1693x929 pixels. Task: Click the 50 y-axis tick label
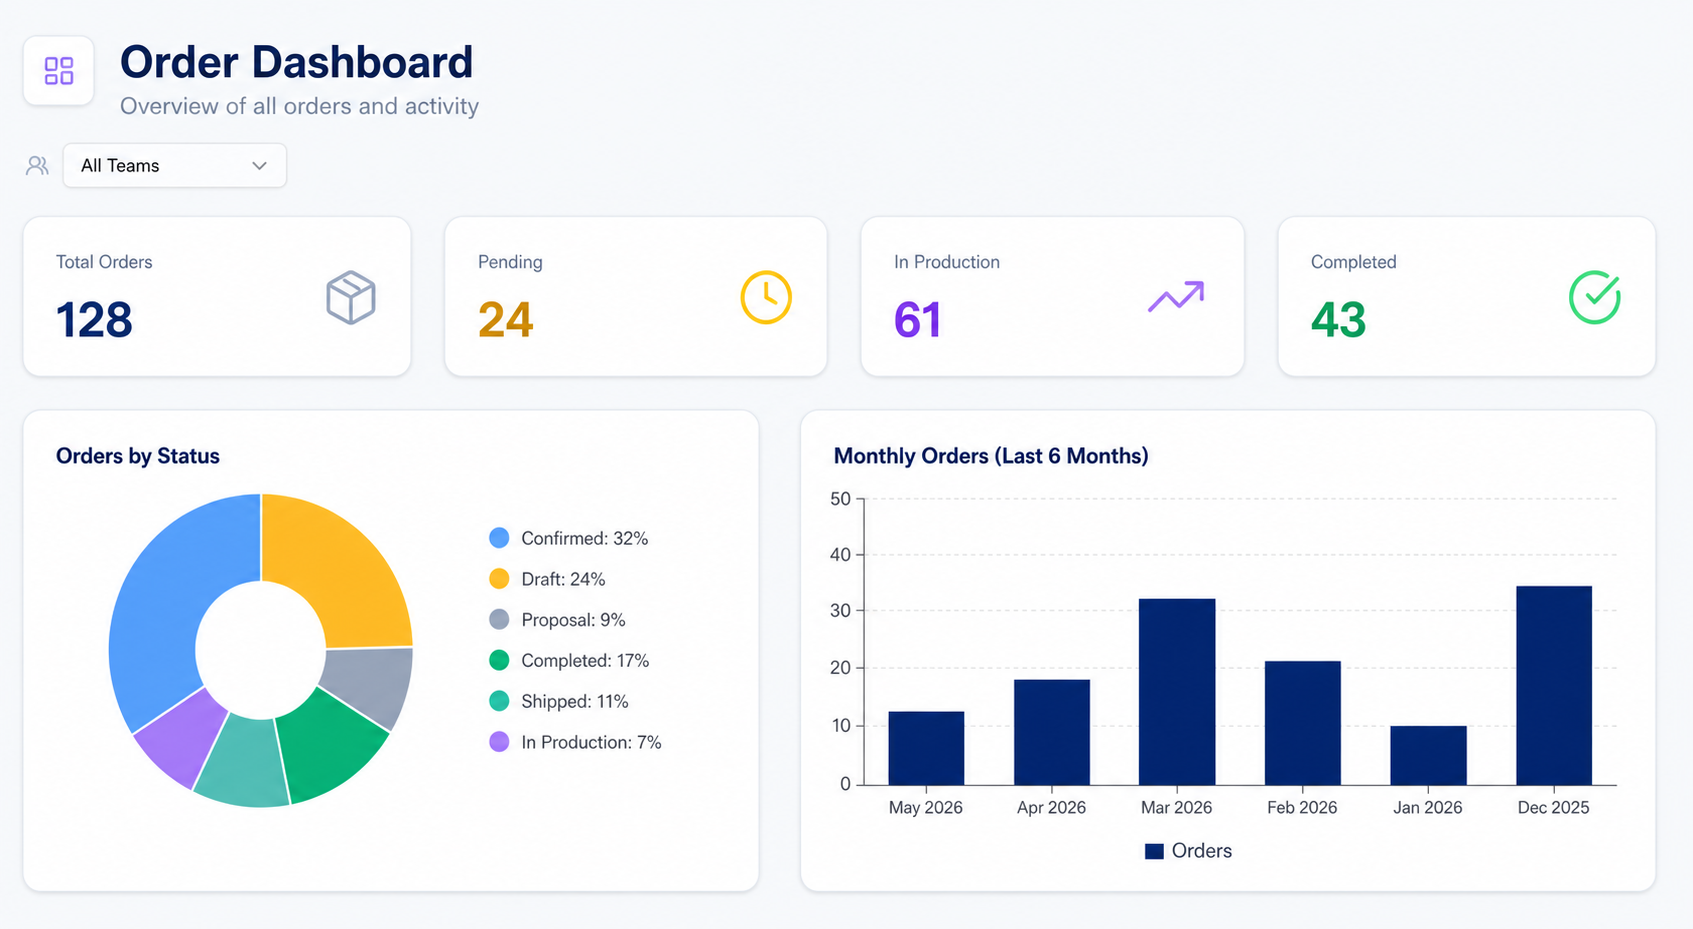click(840, 498)
